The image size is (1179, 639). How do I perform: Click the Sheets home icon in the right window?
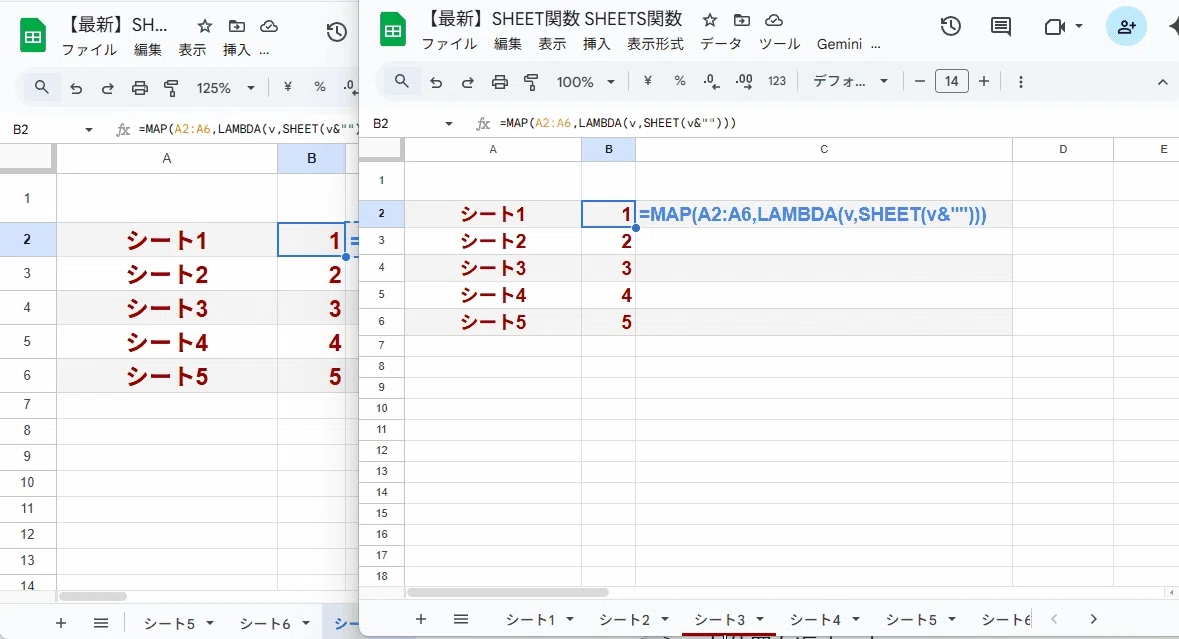392,30
